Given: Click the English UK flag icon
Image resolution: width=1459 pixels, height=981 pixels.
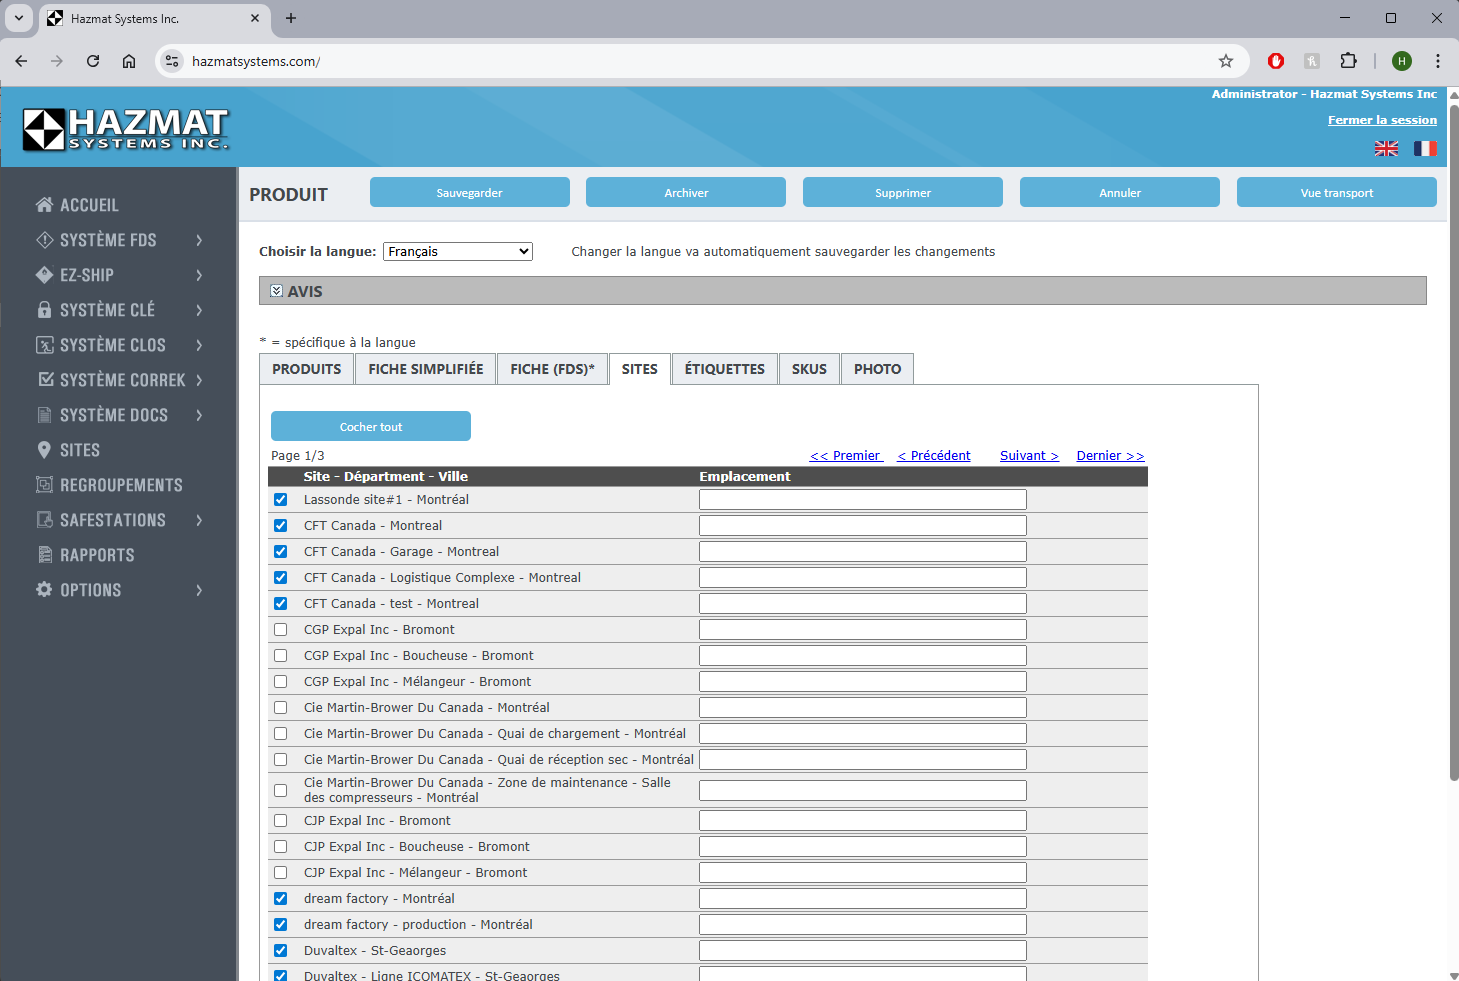Looking at the screenshot, I should pyautogui.click(x=1386, y=148).
